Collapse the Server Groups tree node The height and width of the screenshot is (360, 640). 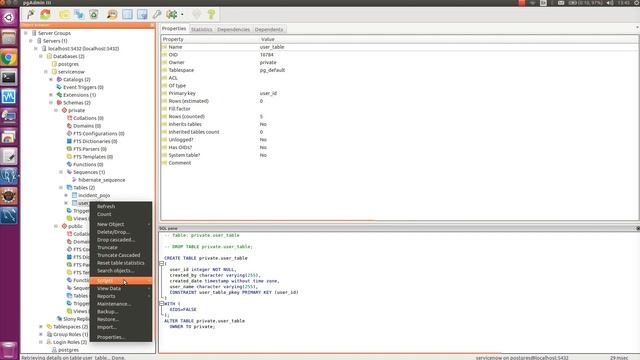tap(26, 33)
